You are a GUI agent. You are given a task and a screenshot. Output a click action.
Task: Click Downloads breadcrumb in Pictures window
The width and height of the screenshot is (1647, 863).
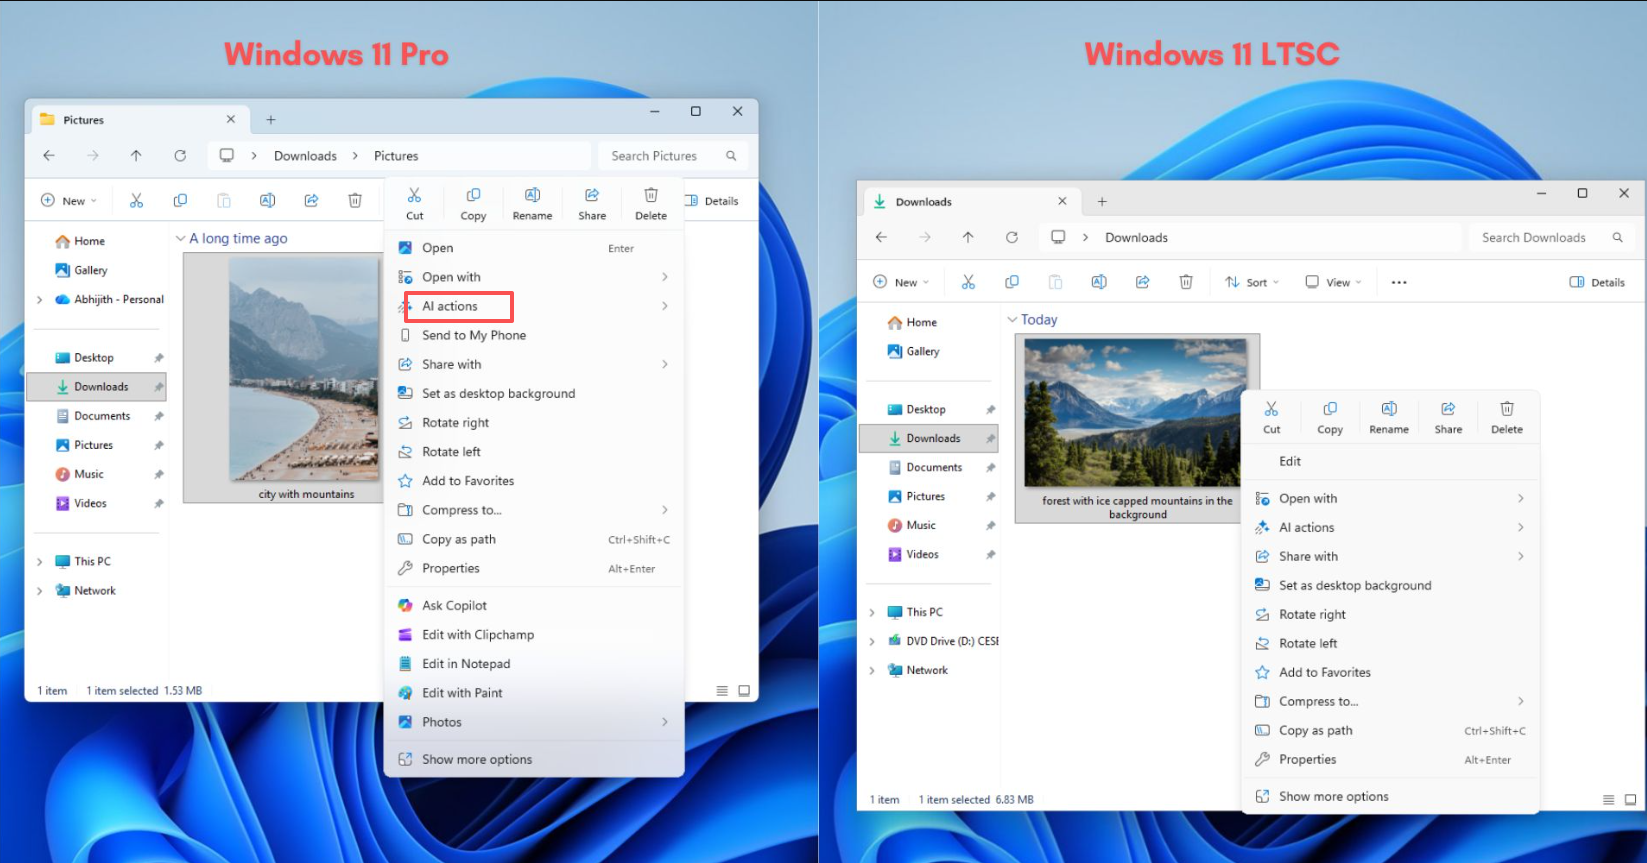pos(305,156)
